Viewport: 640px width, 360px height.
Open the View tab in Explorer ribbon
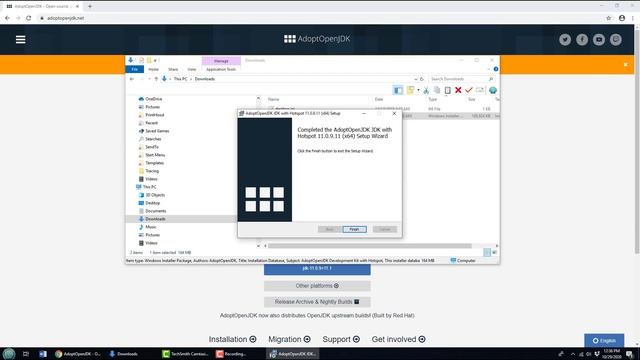point(192,69)
